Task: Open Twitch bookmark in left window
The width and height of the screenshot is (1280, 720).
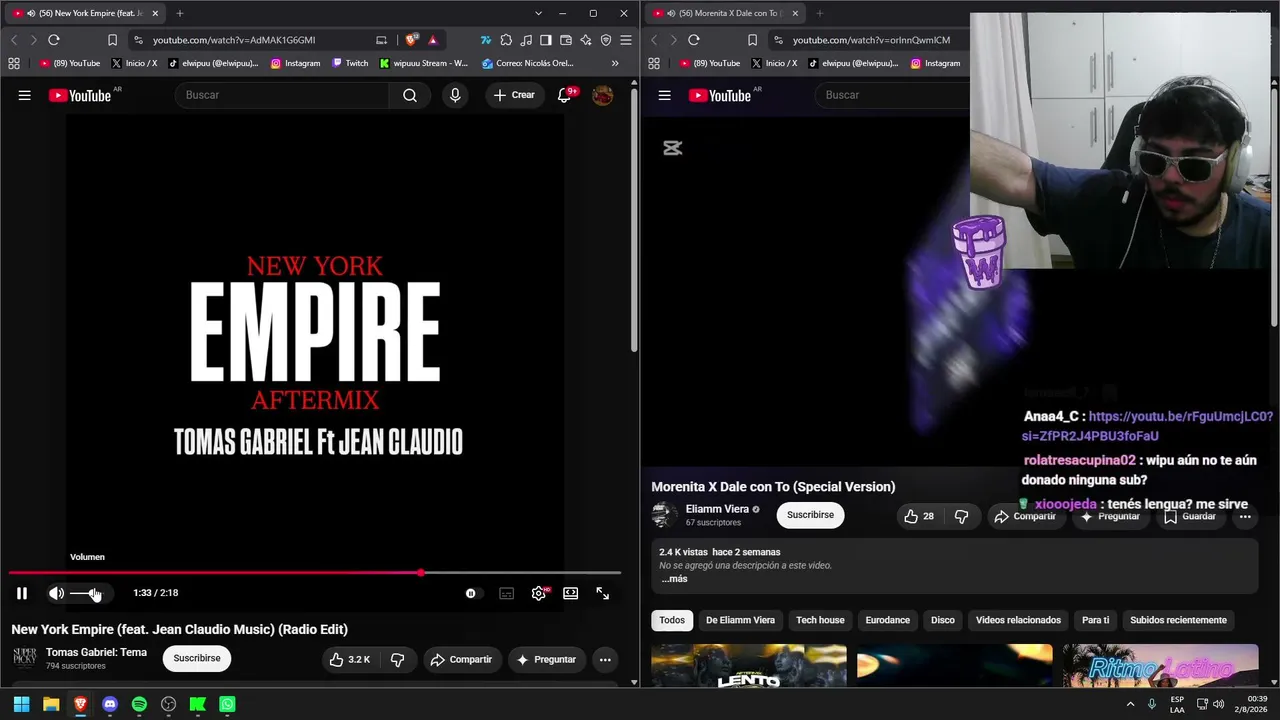Action: (350, 63)
